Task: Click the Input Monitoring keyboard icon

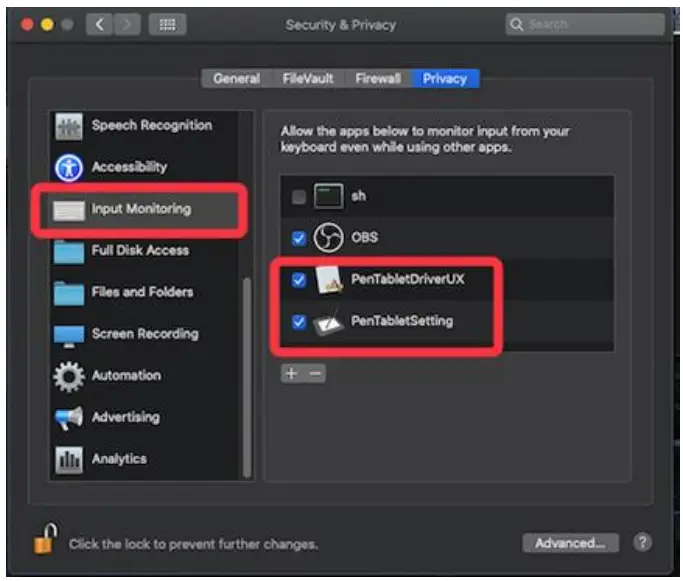Action: [69, 210]
